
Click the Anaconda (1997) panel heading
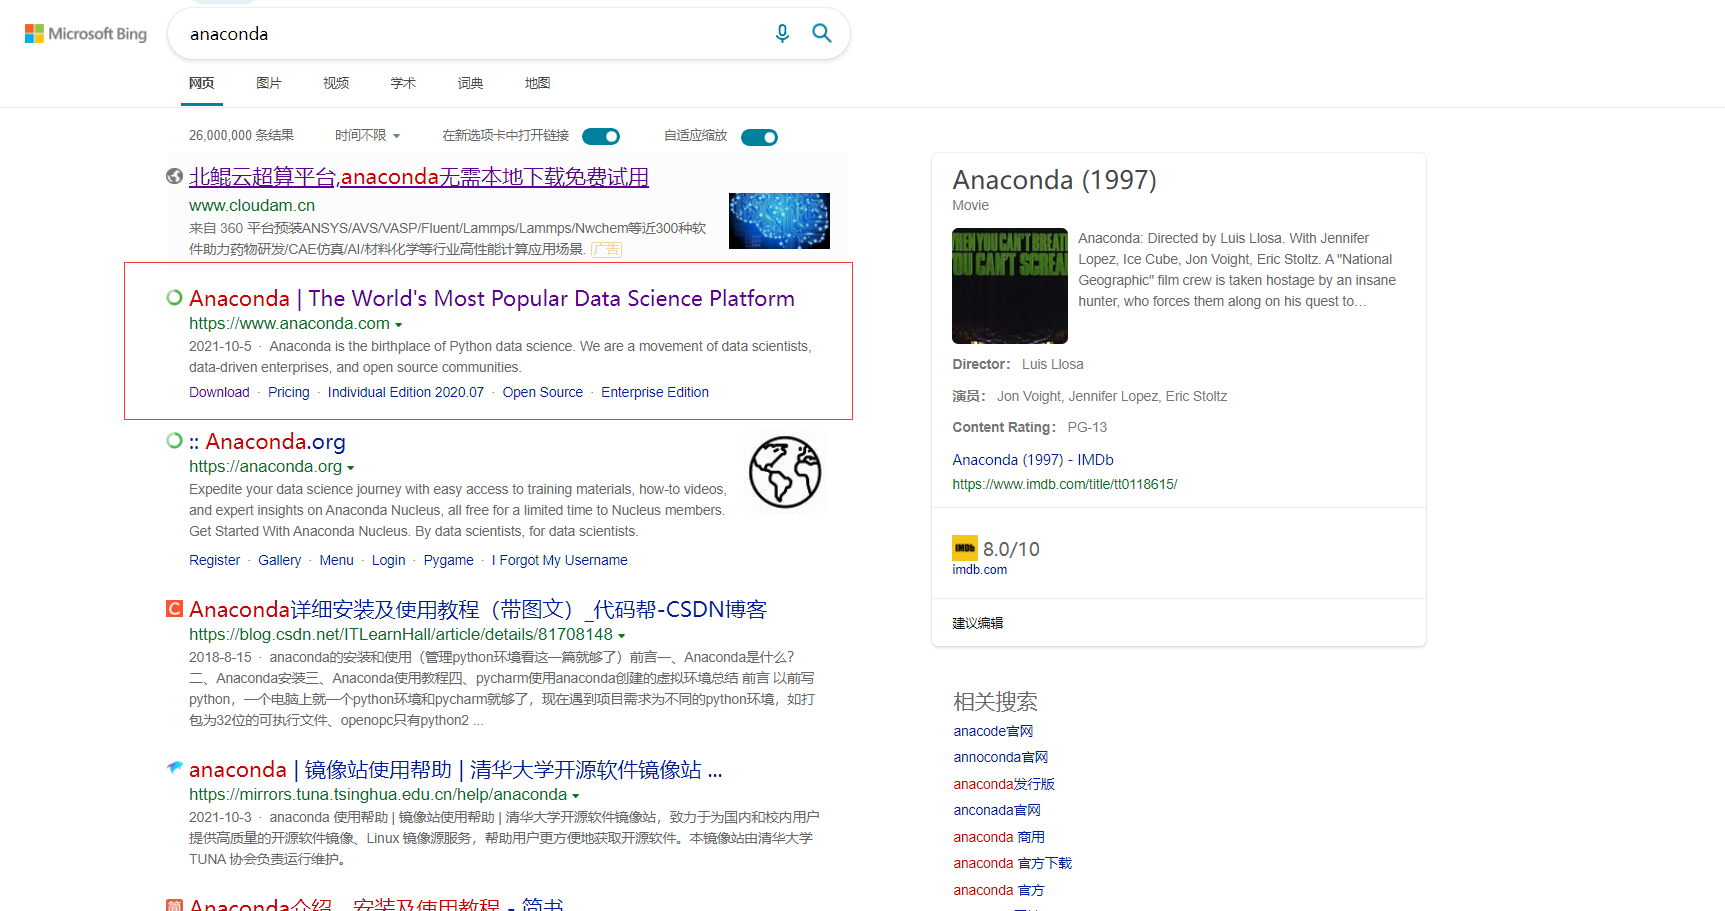point(1055,180)
